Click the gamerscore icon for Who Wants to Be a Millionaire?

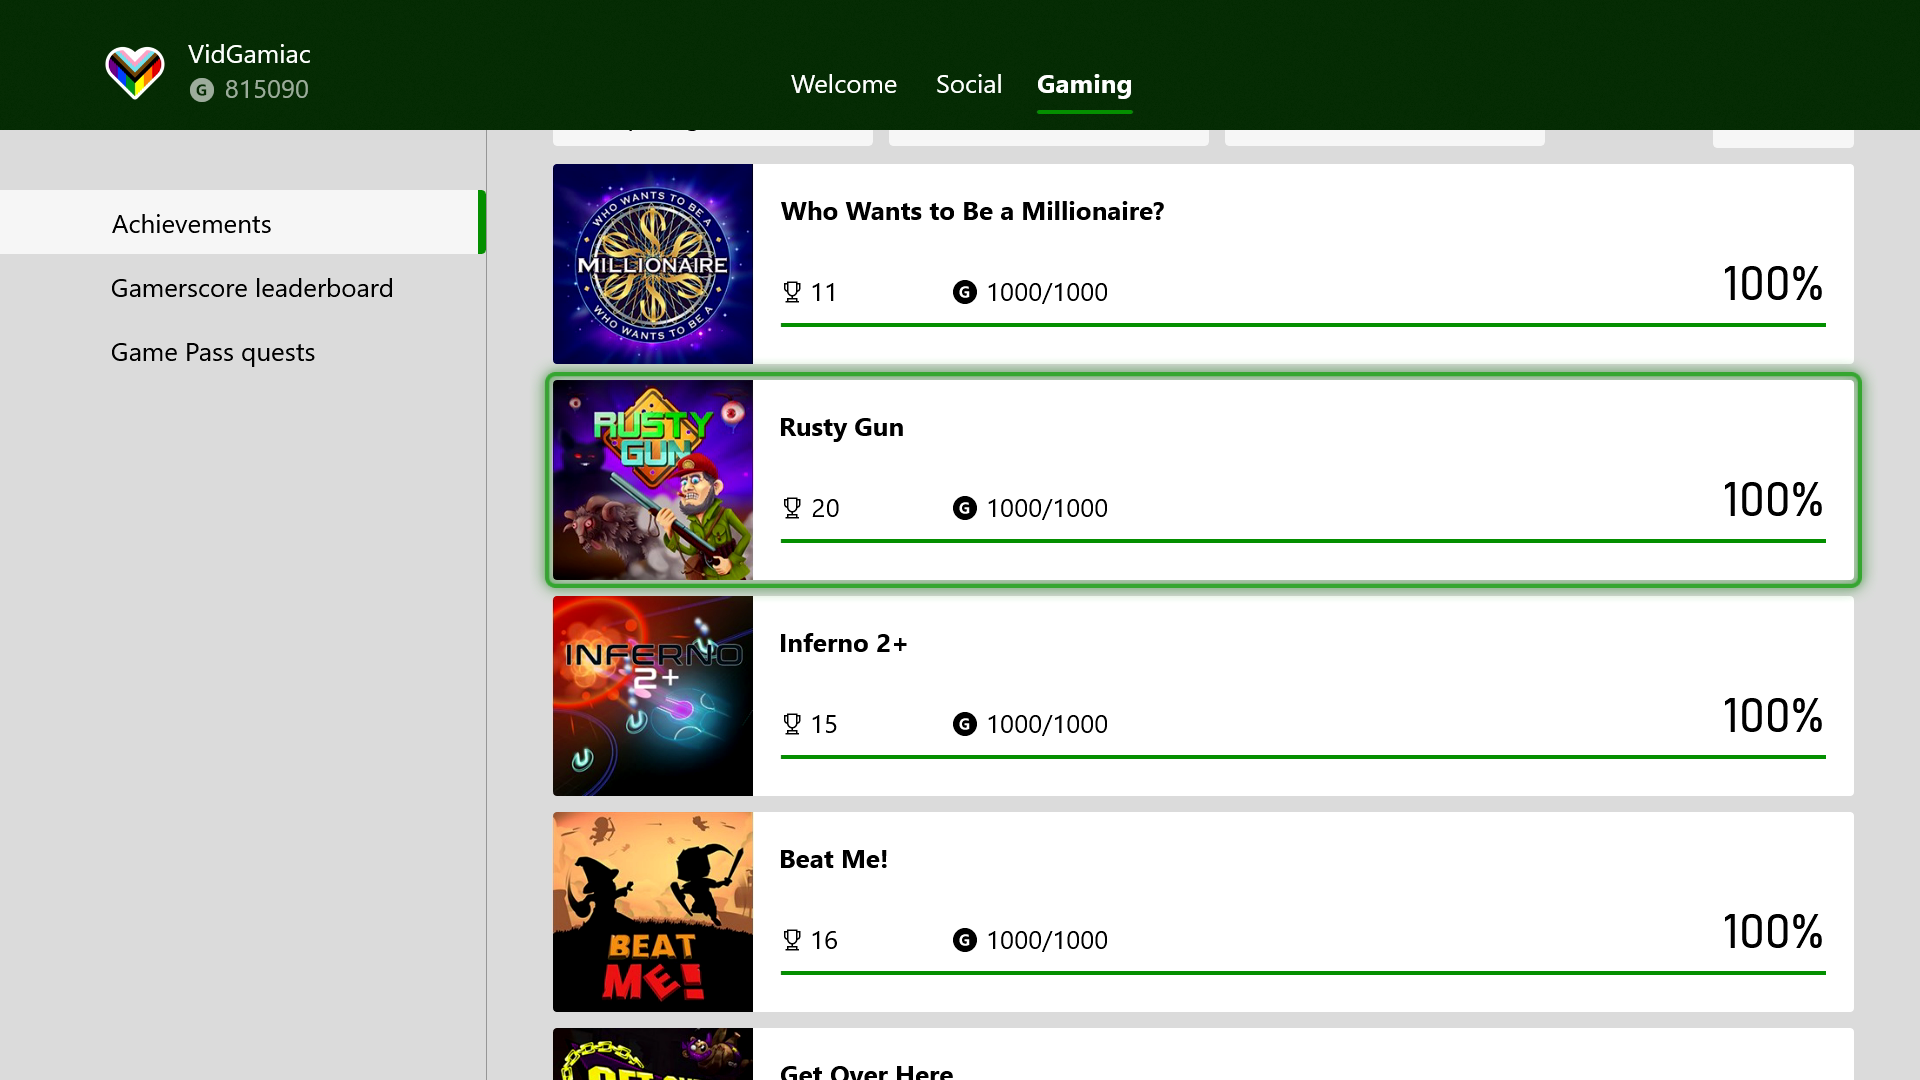click(964, 292)
